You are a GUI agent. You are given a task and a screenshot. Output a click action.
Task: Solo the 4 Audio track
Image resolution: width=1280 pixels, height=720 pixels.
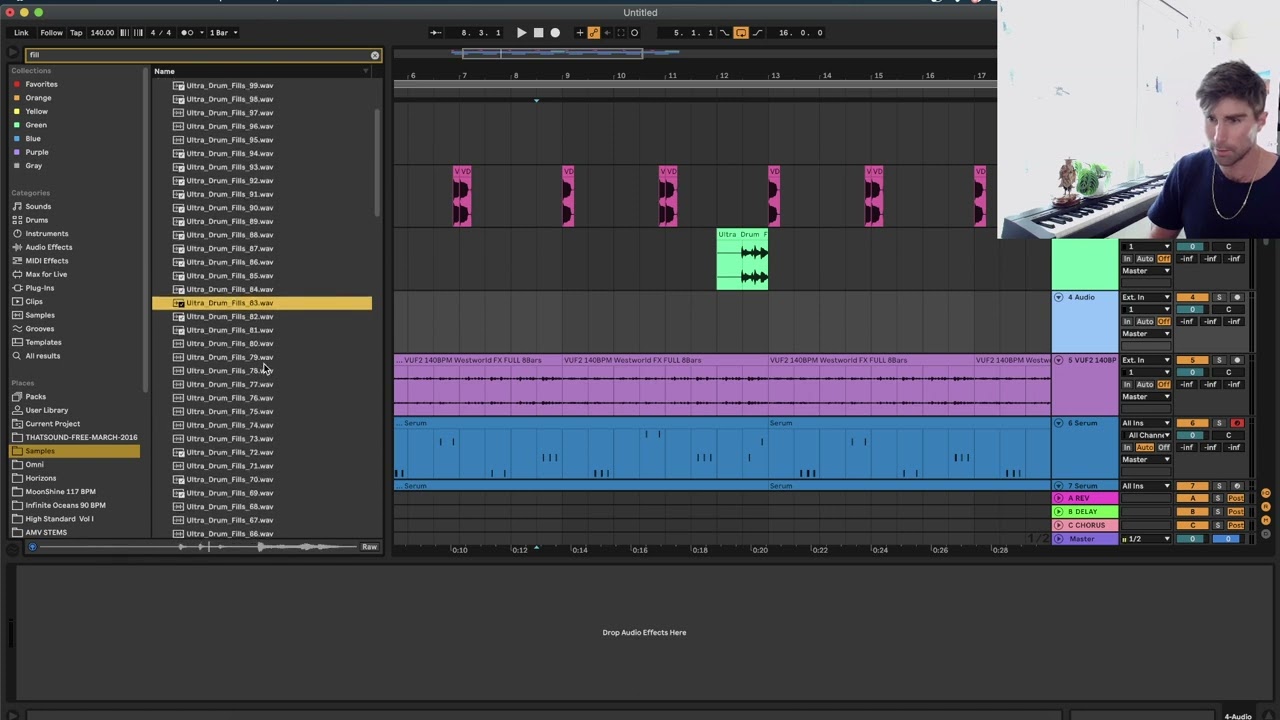pos(1219,297)
